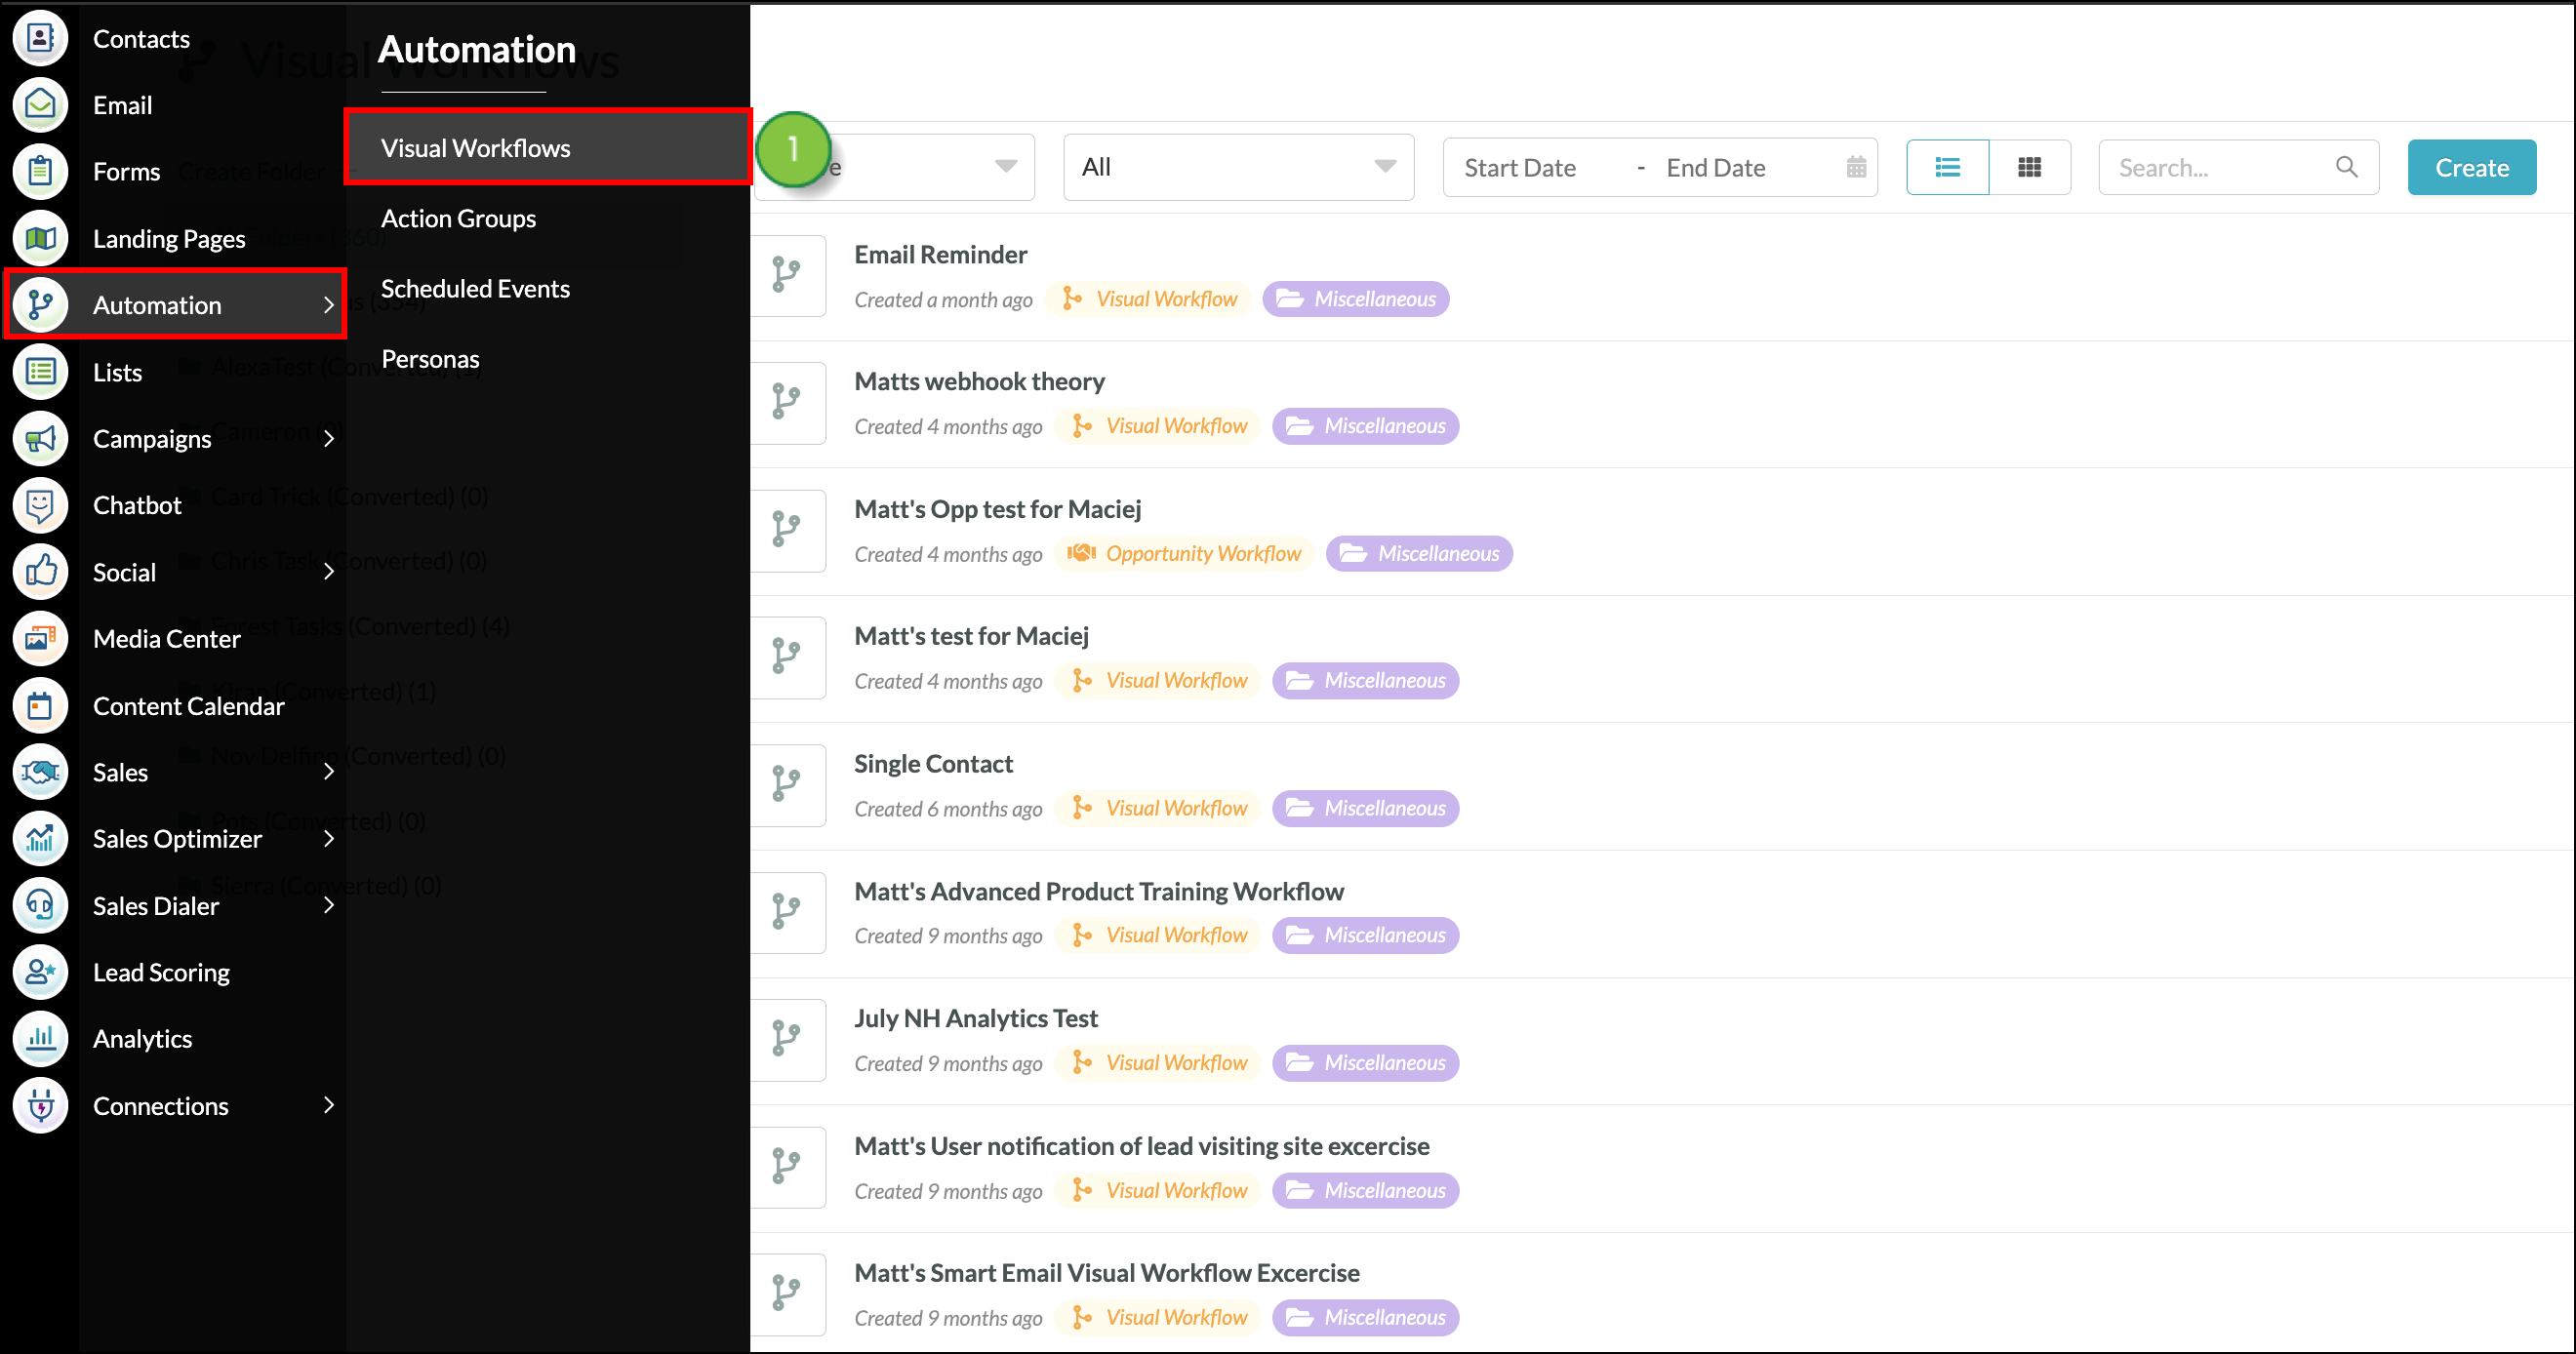
Task: Click the Media Center icon
Action: point(40,638)
